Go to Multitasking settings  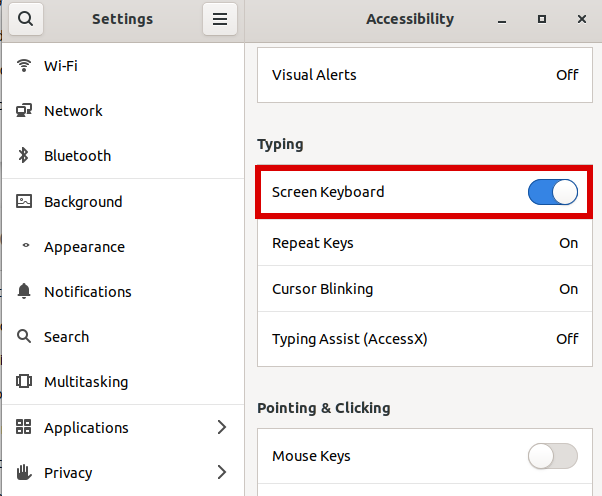[123, 382]
